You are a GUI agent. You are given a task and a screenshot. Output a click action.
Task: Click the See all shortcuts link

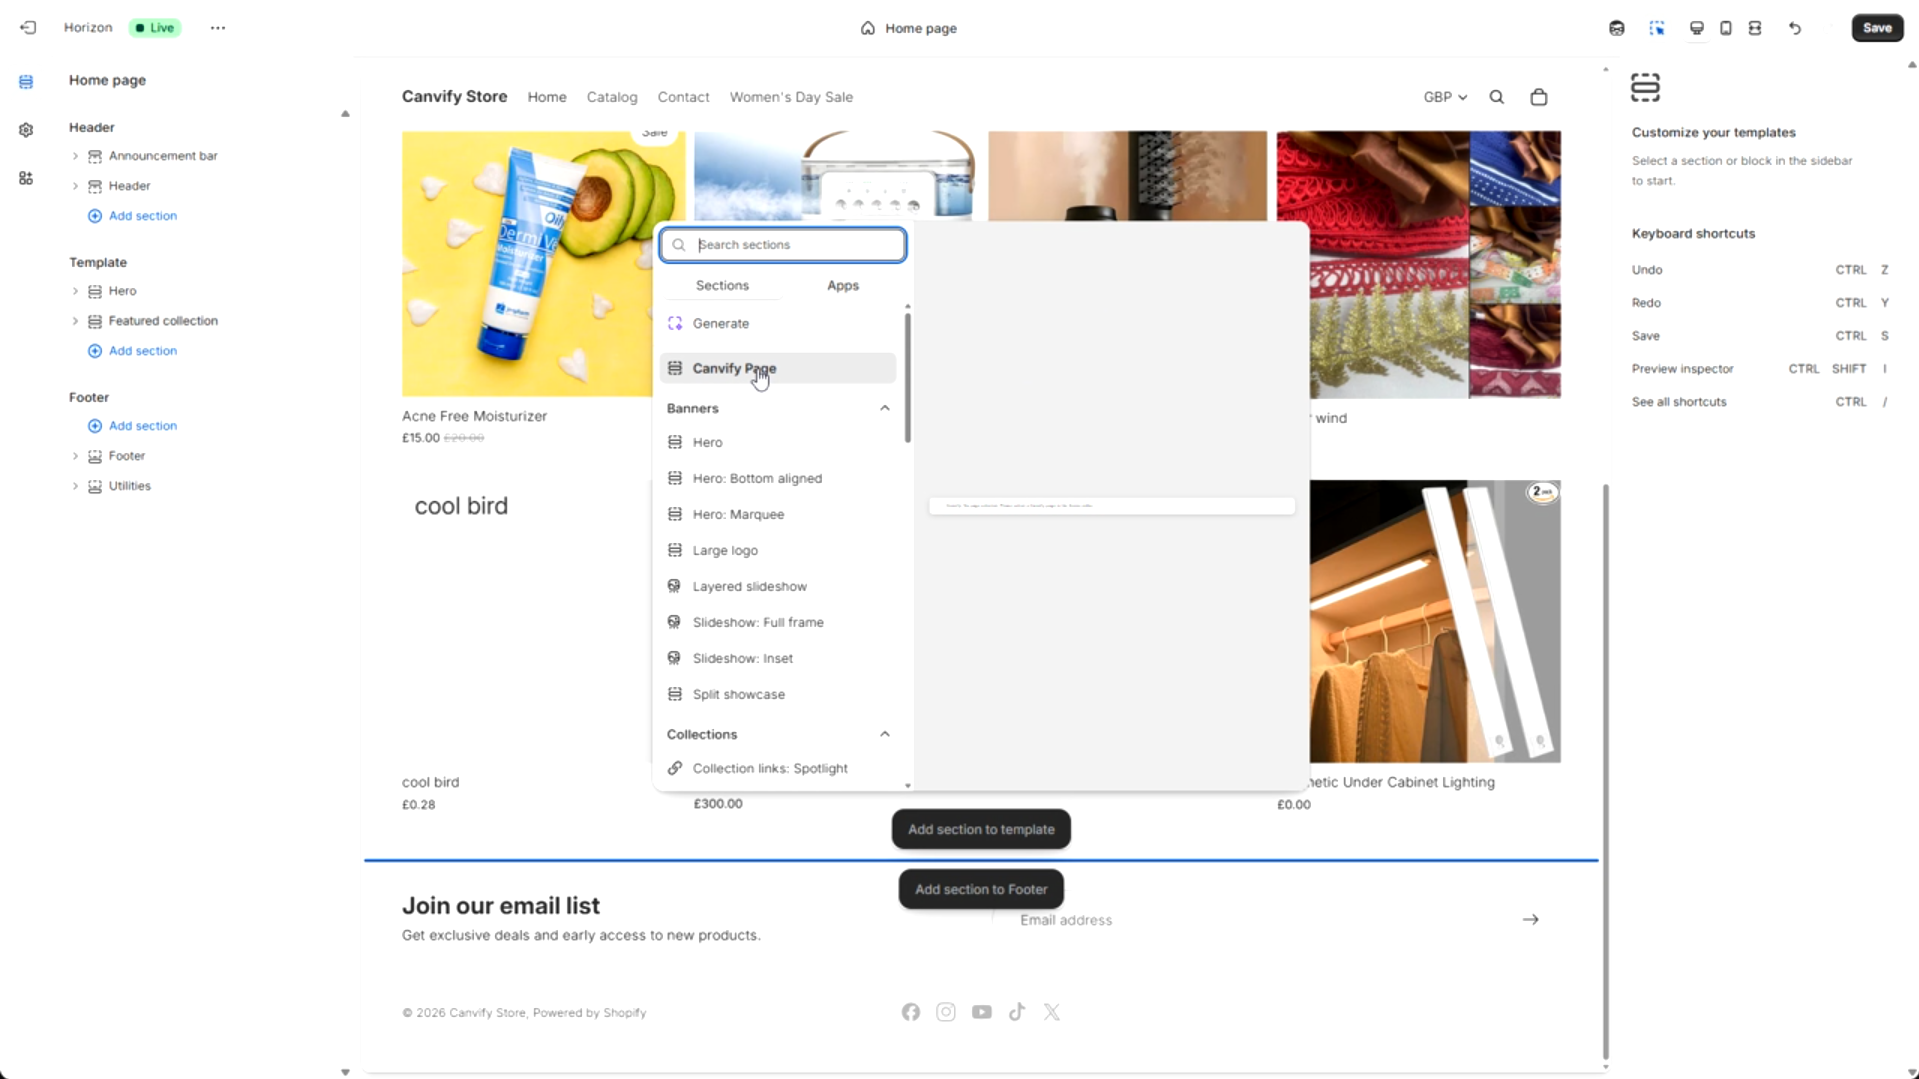1678,402
